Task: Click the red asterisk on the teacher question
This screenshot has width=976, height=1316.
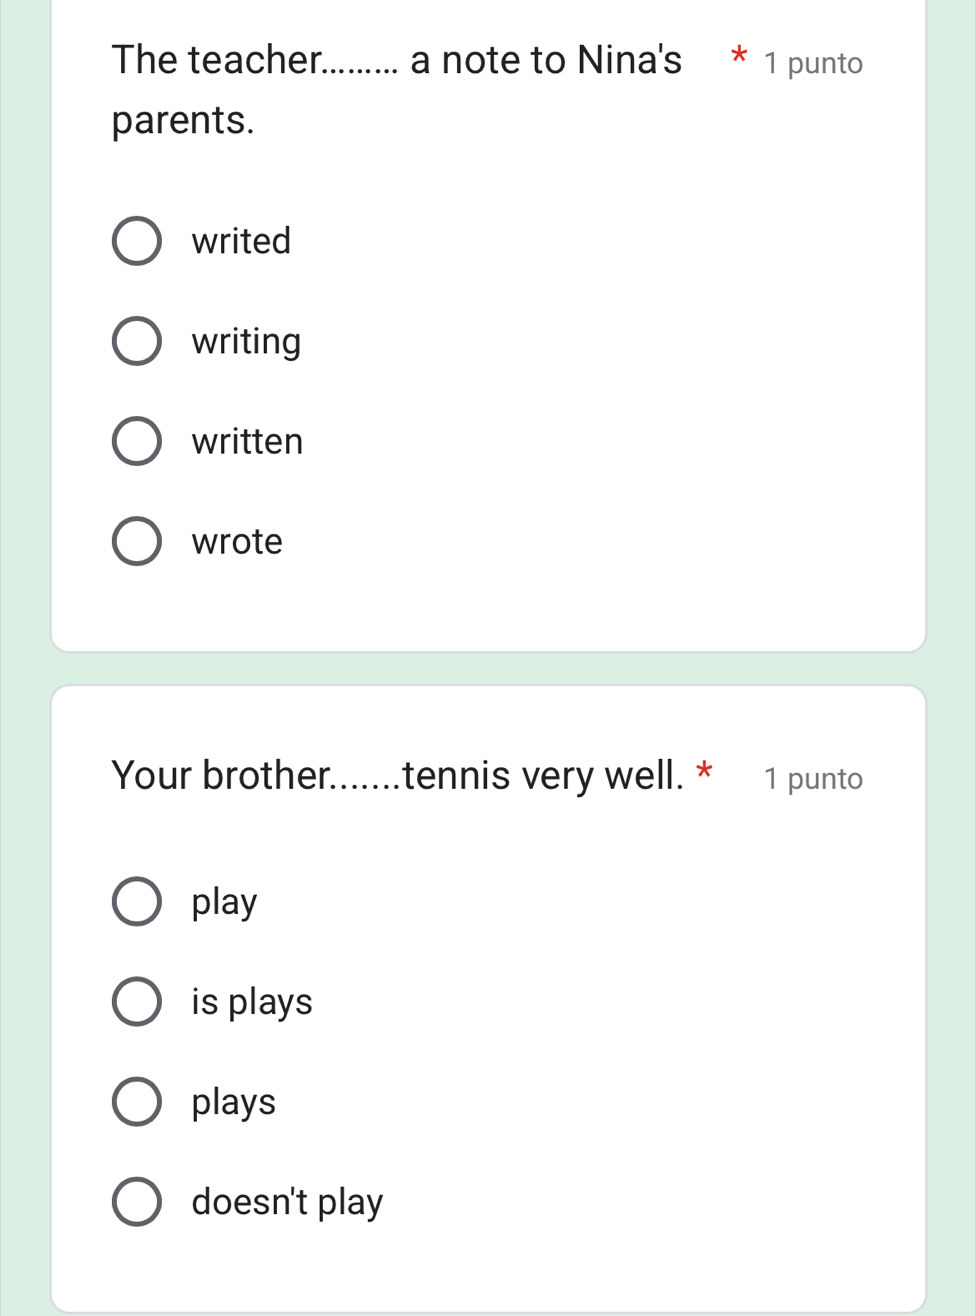Action: tap(738, 56)
